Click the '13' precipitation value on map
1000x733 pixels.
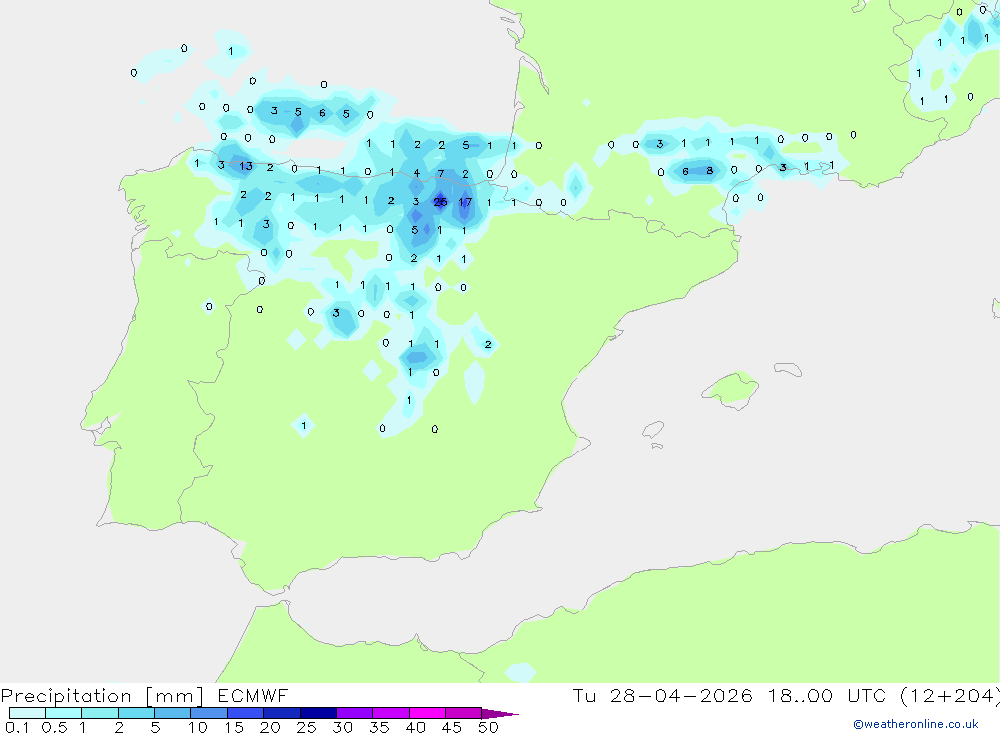pyautogui.click(x=246, y=166)
